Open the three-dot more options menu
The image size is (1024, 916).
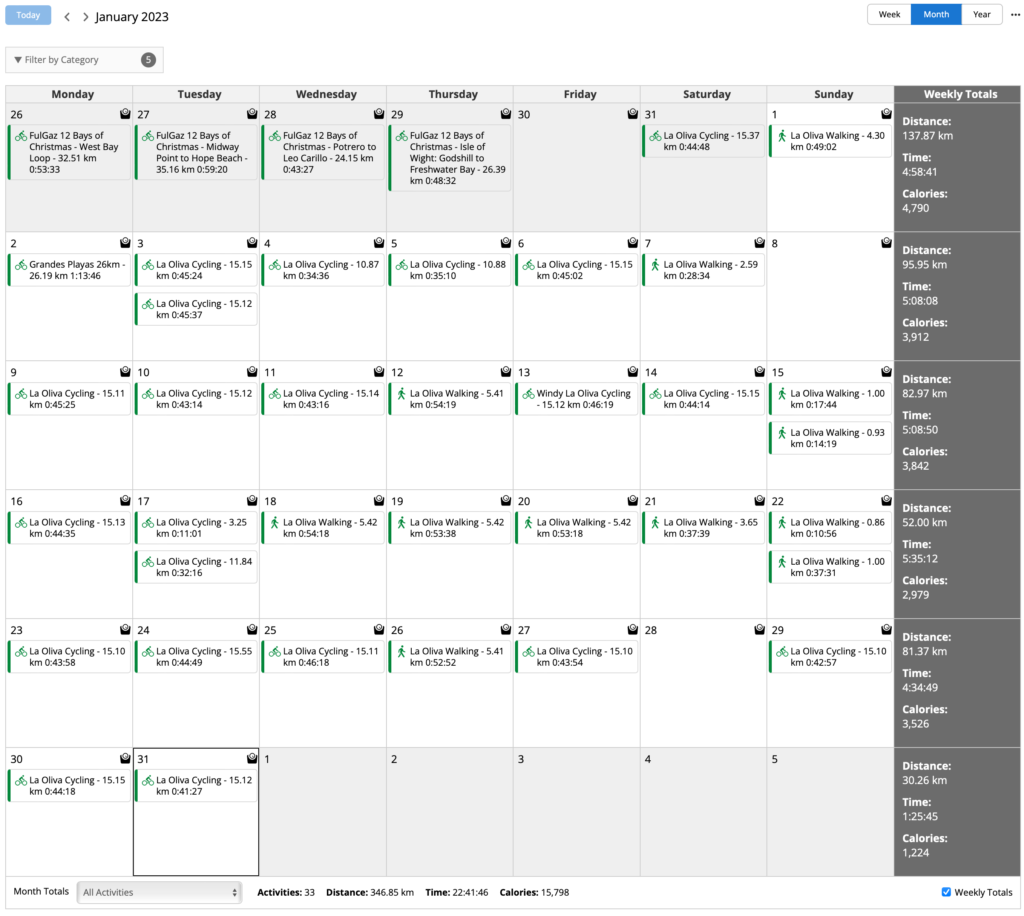(1015, 15)
